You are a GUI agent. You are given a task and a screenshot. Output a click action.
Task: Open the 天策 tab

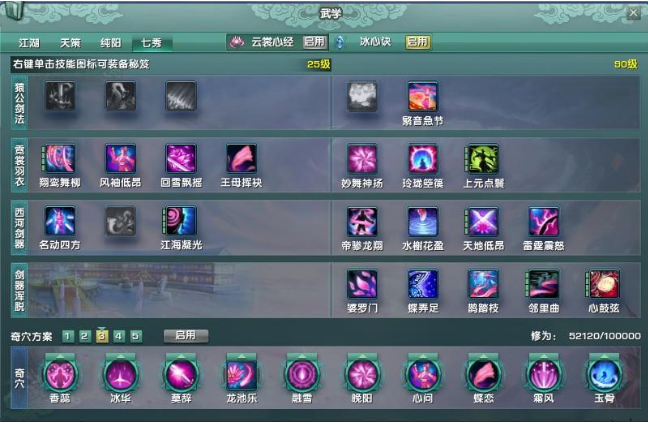pos(70,43)
